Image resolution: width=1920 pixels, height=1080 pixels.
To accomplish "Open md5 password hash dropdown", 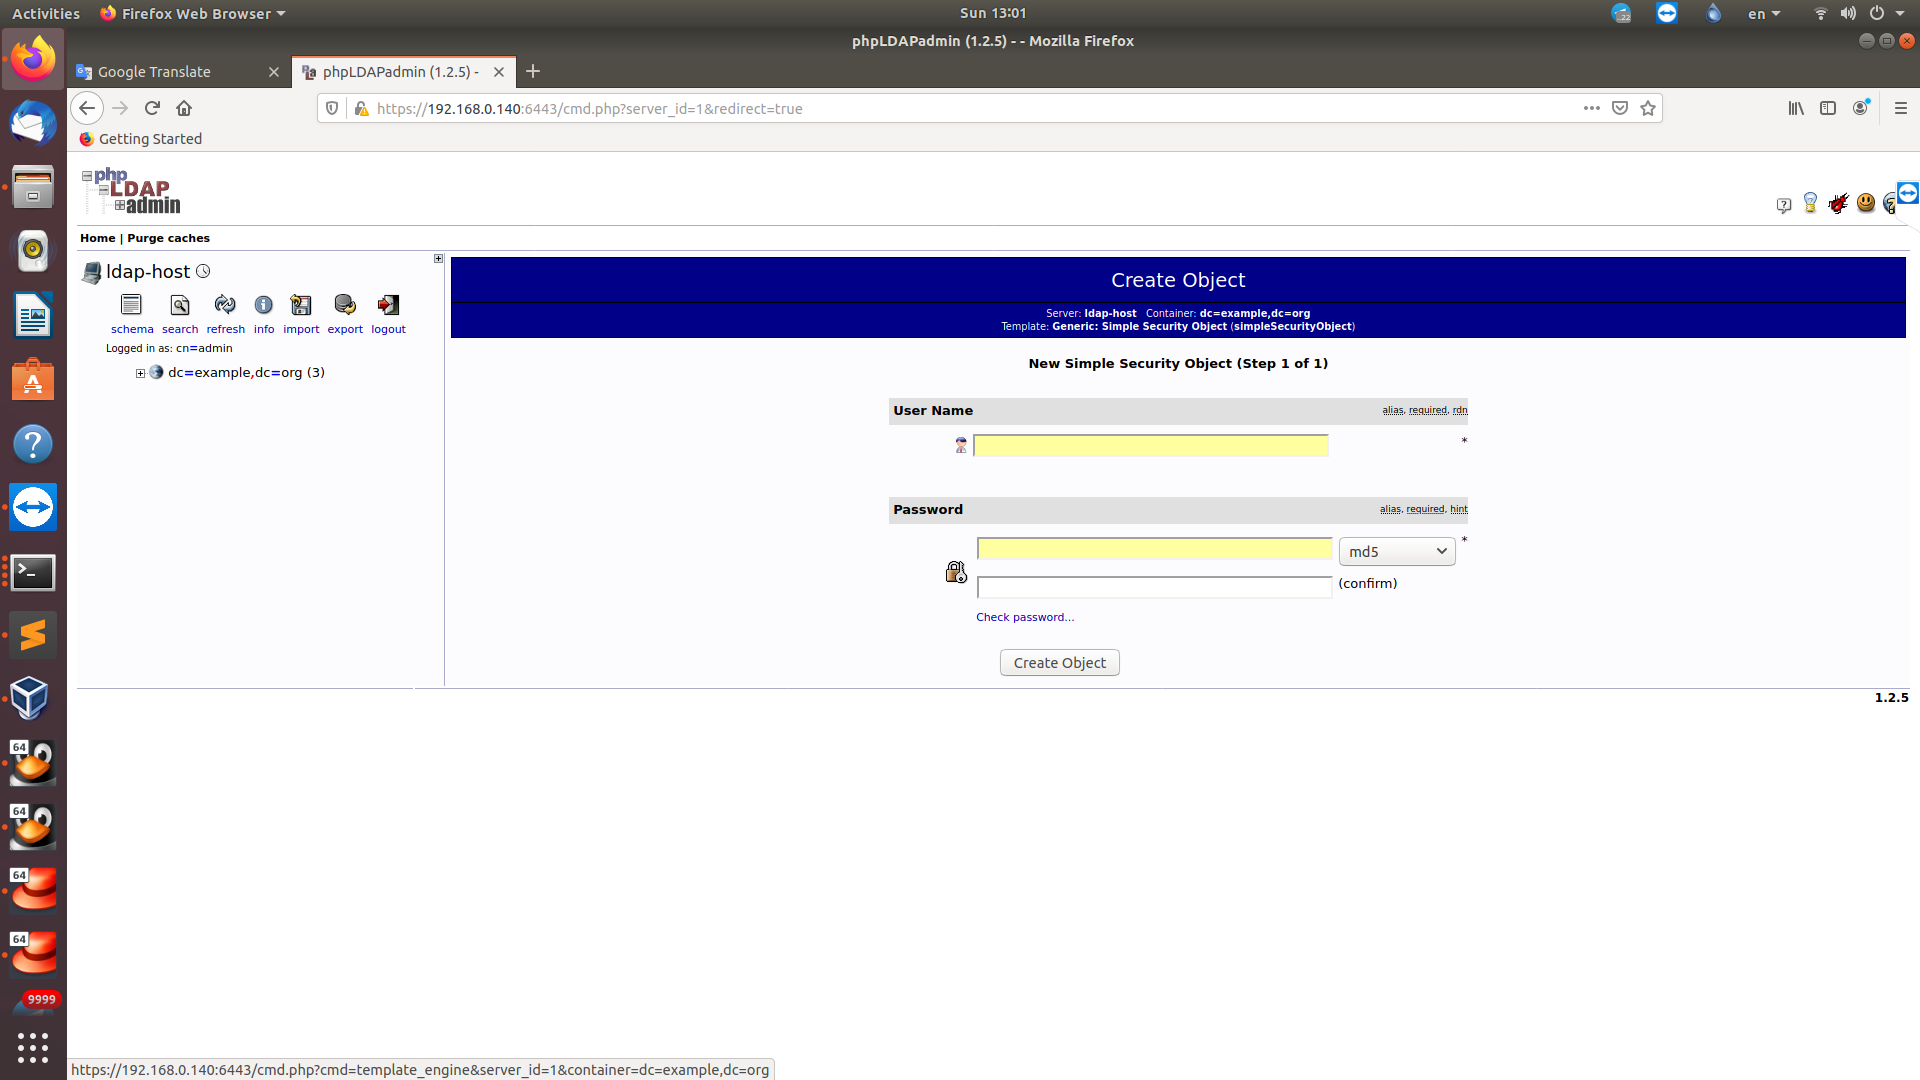I will [x=1397, y=551].
